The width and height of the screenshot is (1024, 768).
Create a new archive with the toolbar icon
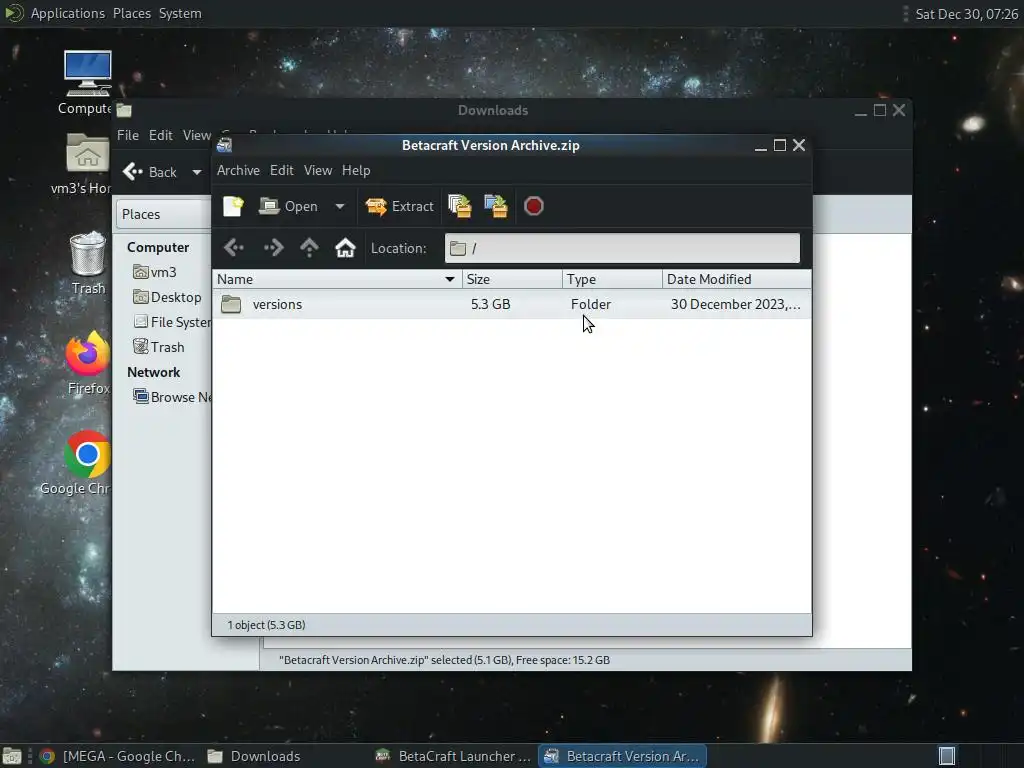pos(233,206)
